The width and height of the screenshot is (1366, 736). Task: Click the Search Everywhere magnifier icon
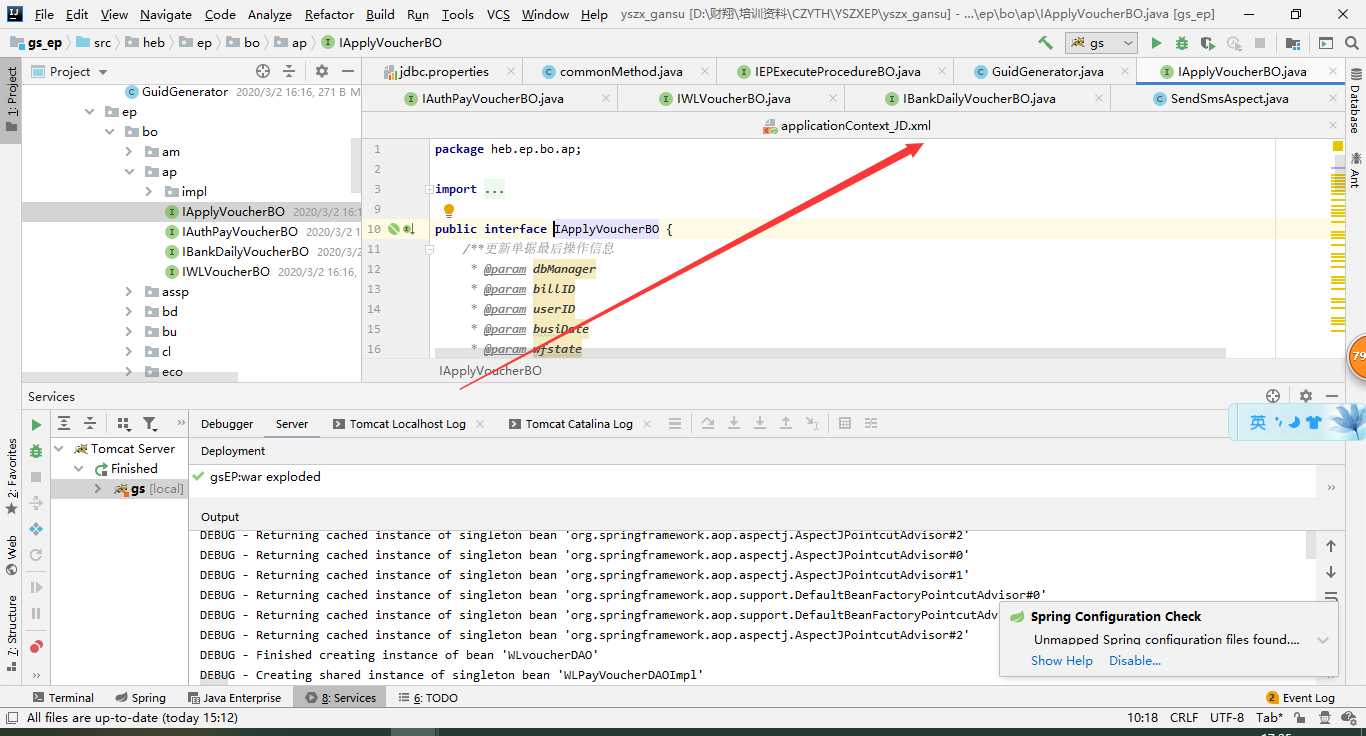click(x=1353, y=43)
